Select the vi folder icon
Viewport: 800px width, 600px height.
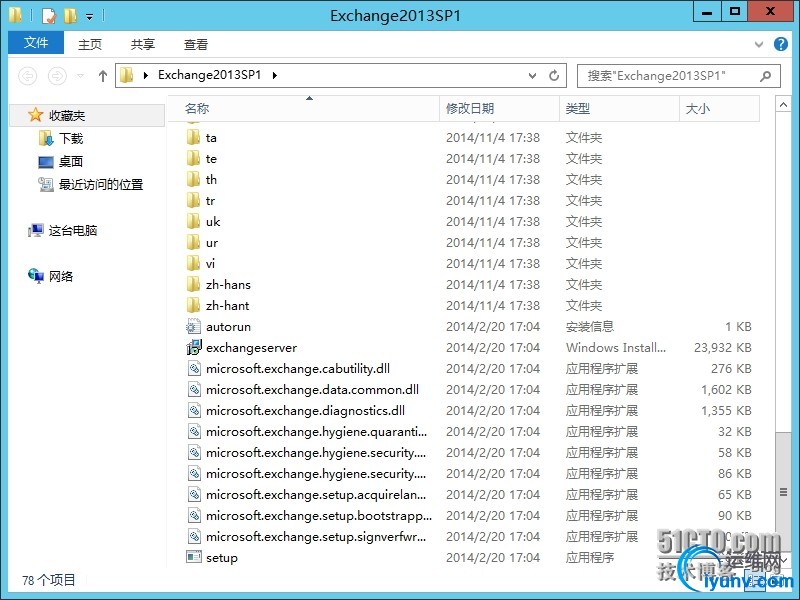click(193, 264)
